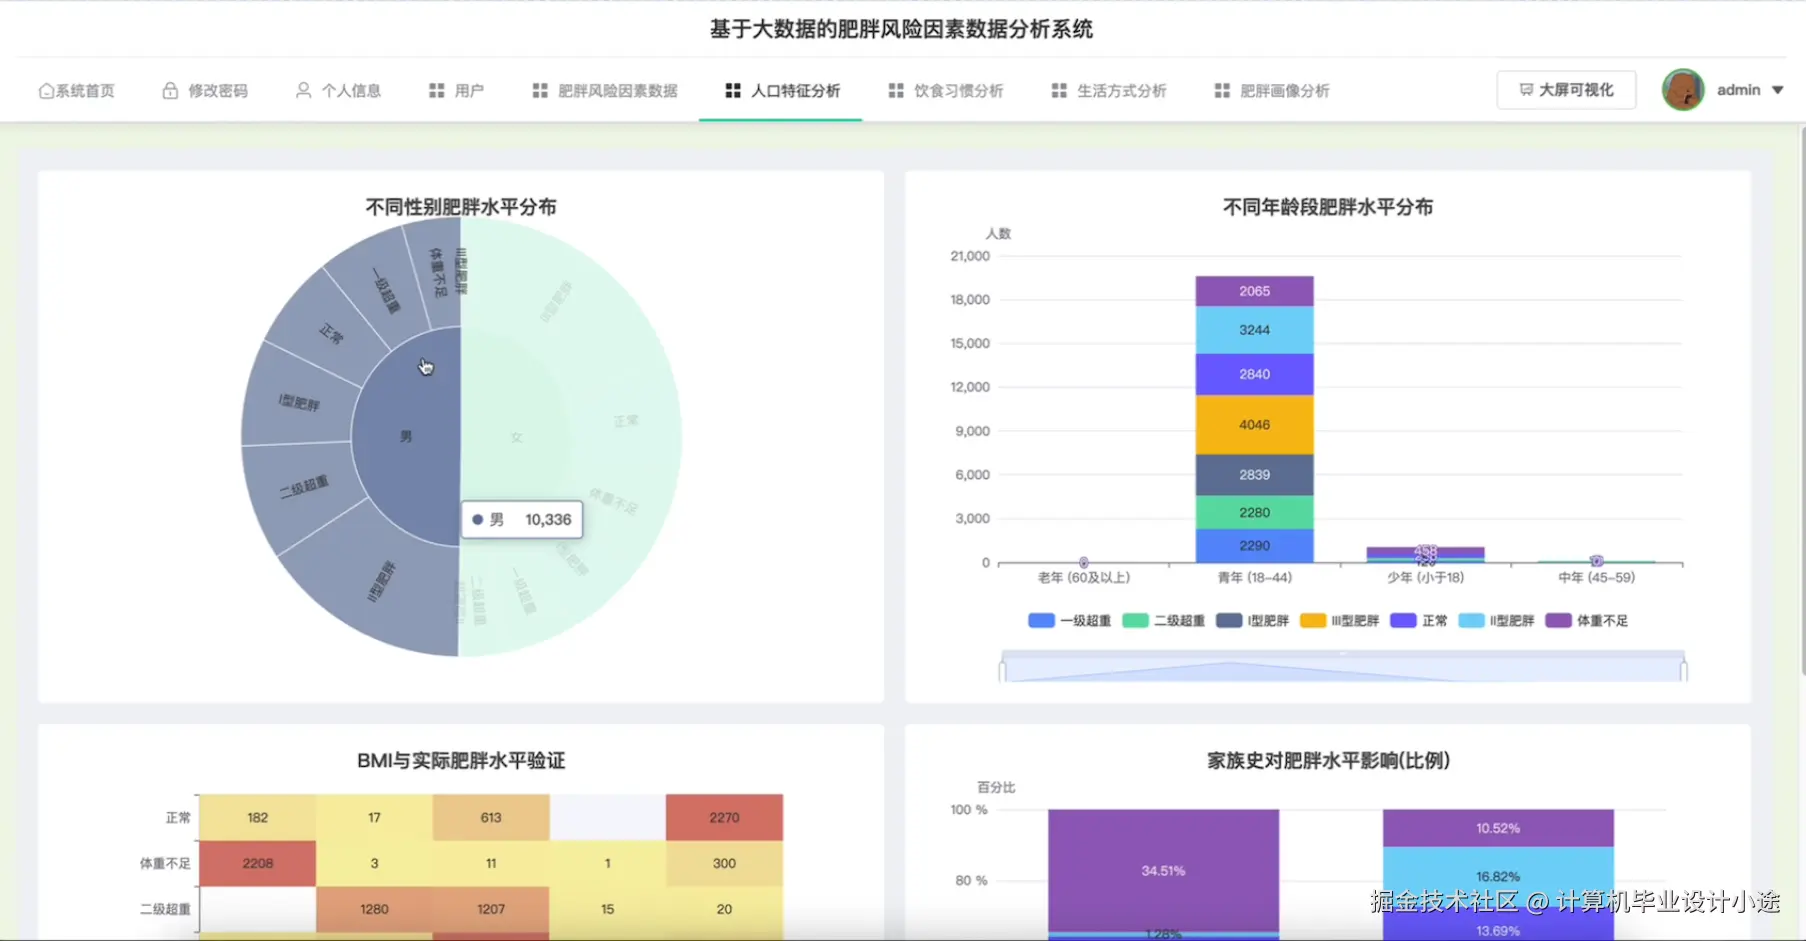Switch to 生活方式分析 page
1806x941 pixels.
click(1109, 91)
